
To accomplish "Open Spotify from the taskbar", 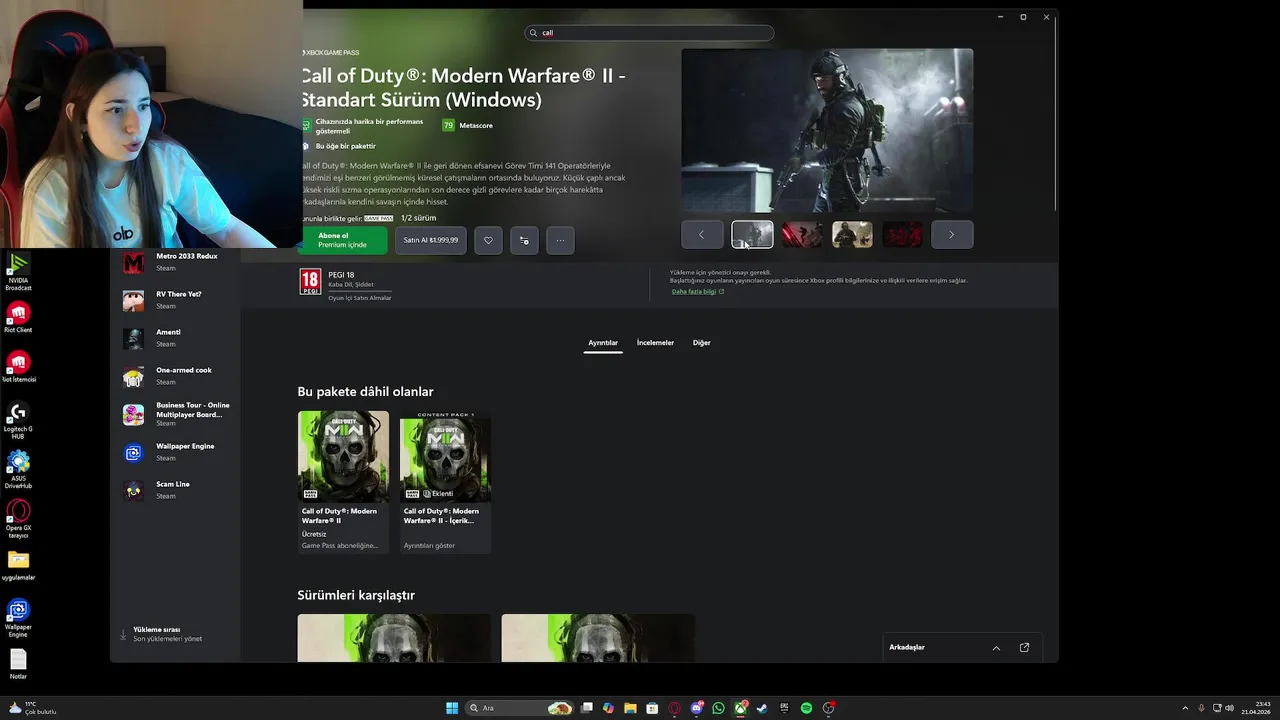I will pos(806,708).
